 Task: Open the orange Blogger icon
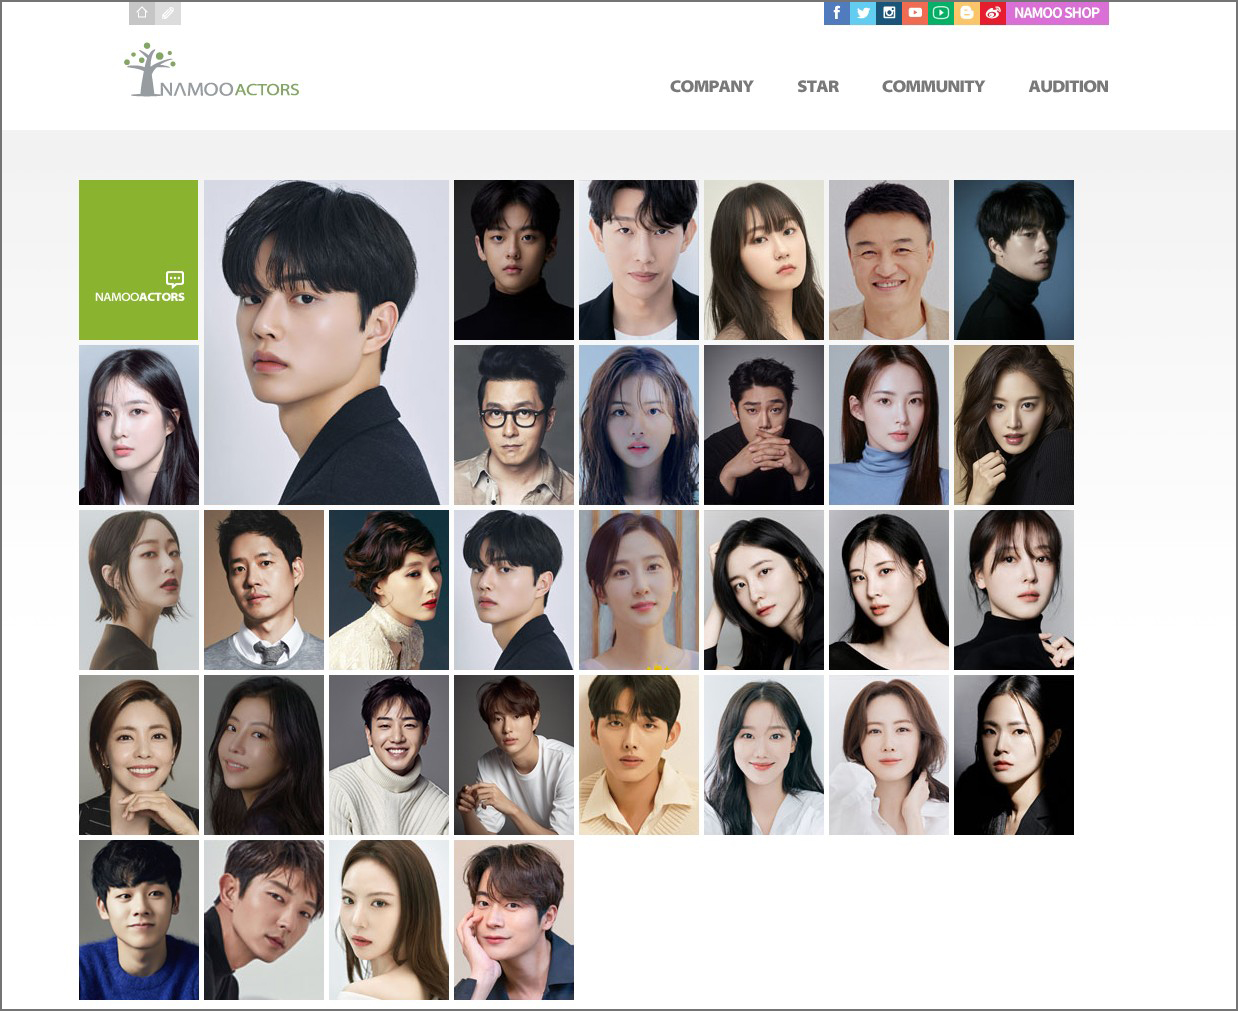[967, 13]
